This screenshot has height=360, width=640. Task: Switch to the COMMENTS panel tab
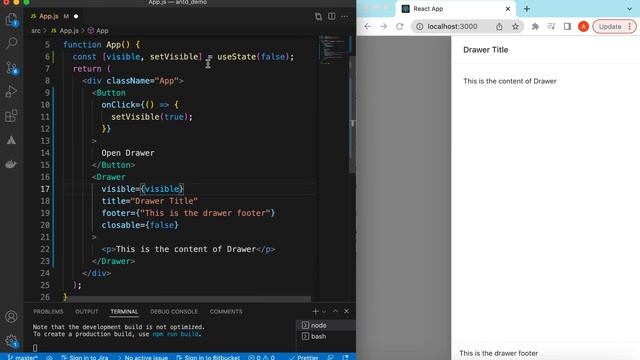coord(226,311)
